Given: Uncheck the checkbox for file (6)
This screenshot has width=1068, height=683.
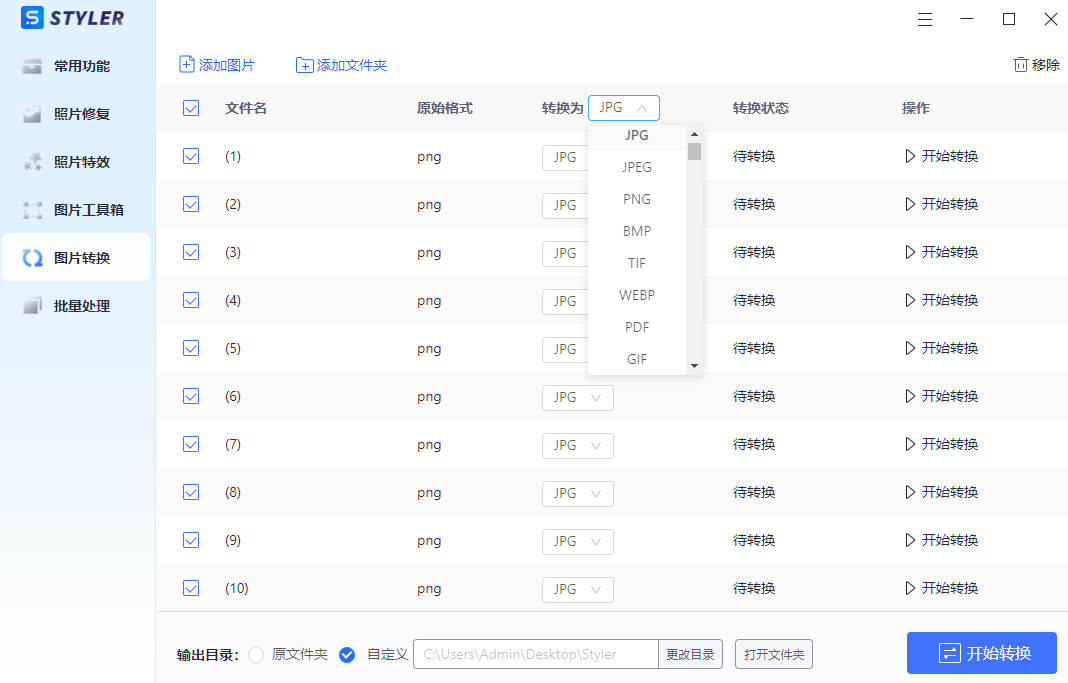Looking at the screenshot, I should (191, 396).
